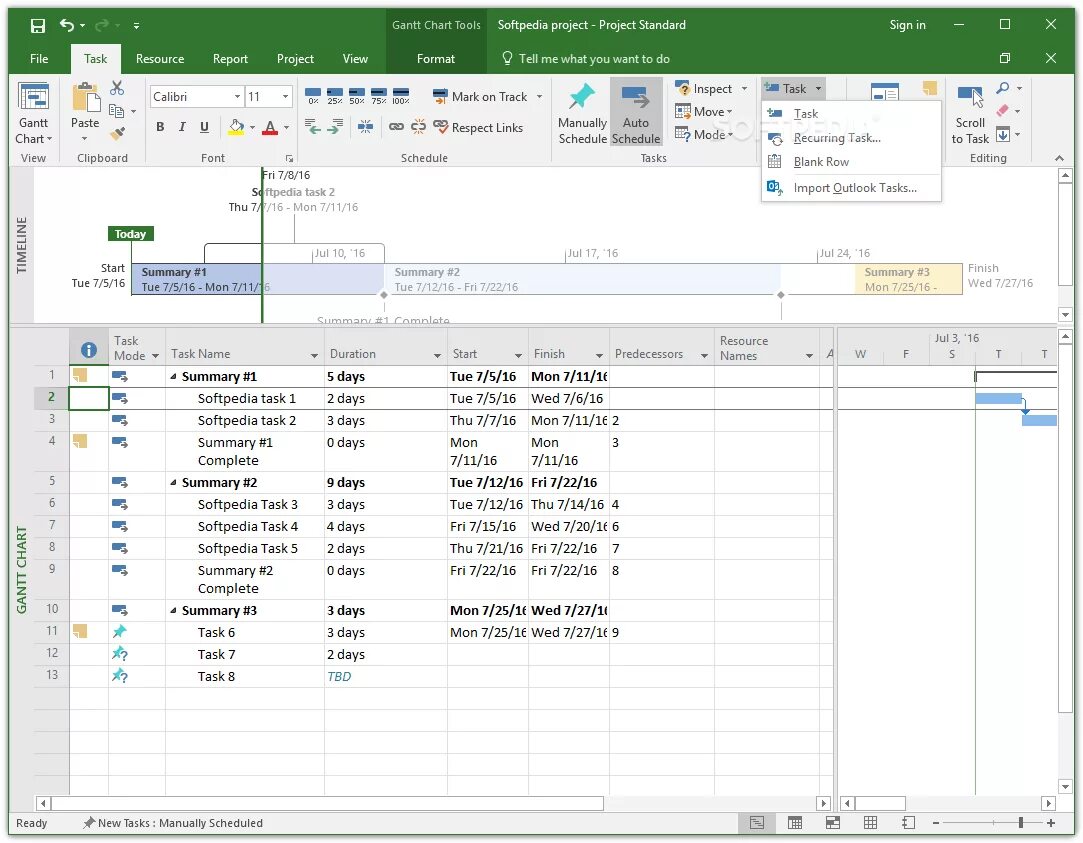Choose Import Outlook Tasks... menu item
The height and width of the screenshot is (843, 1083).
[851, 188]
